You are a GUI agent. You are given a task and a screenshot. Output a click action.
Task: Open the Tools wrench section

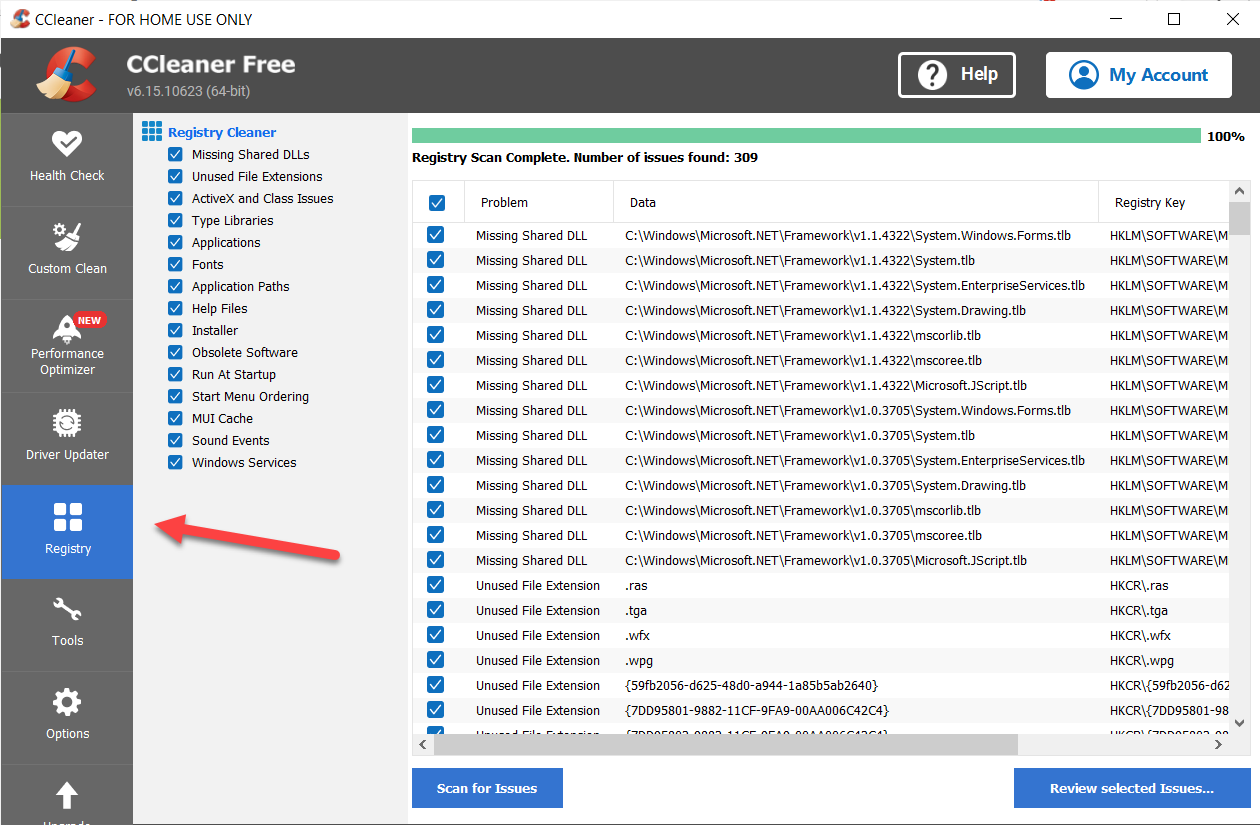pos(67,624)
